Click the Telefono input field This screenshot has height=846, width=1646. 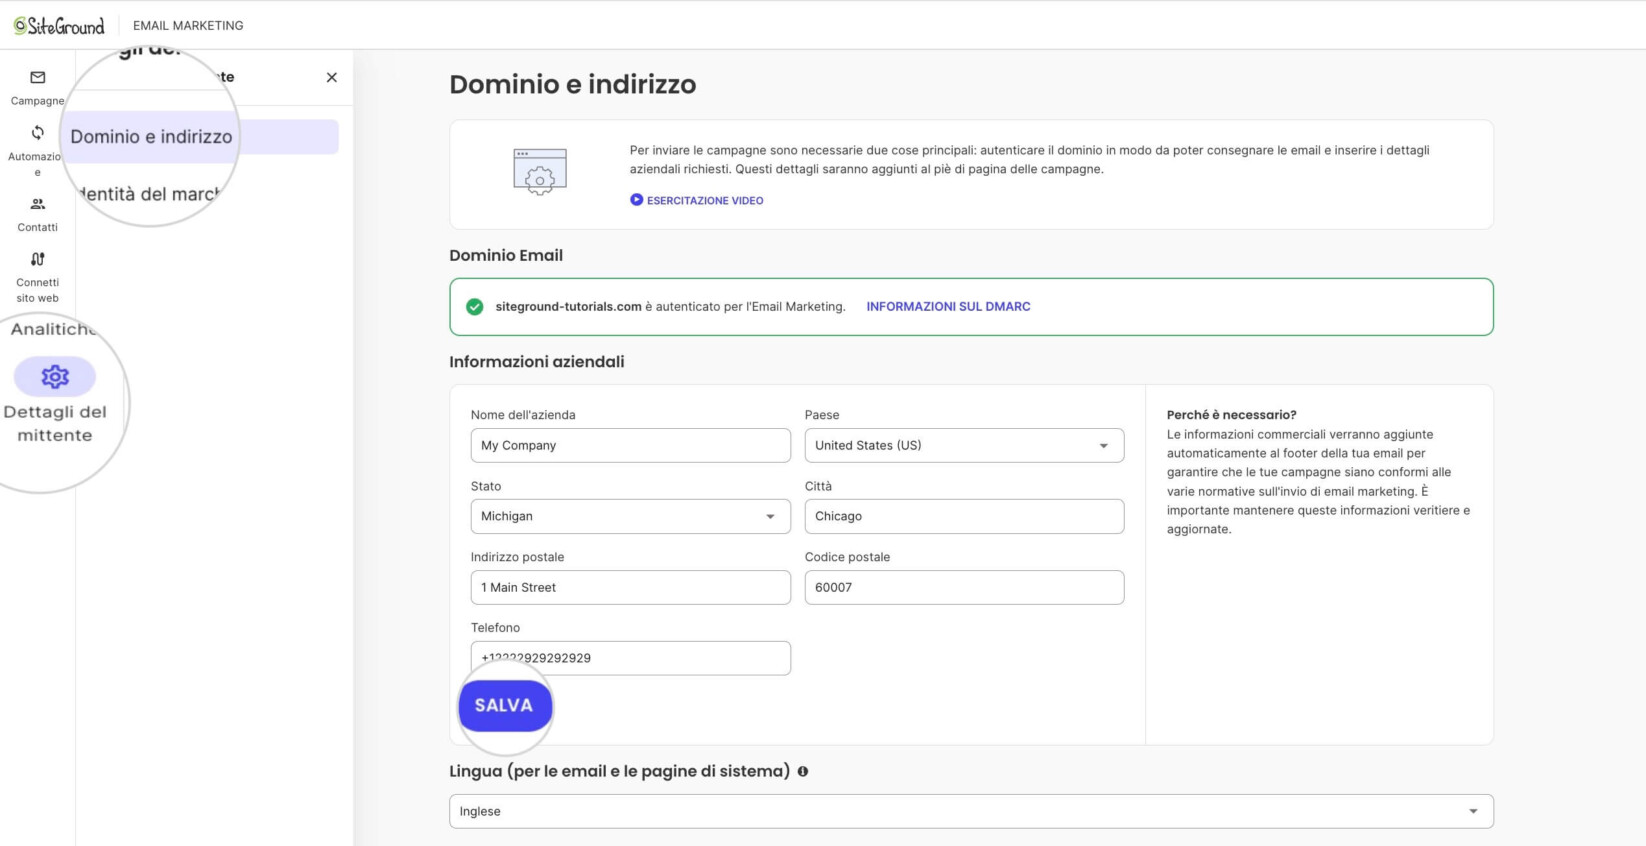point(630,658)
